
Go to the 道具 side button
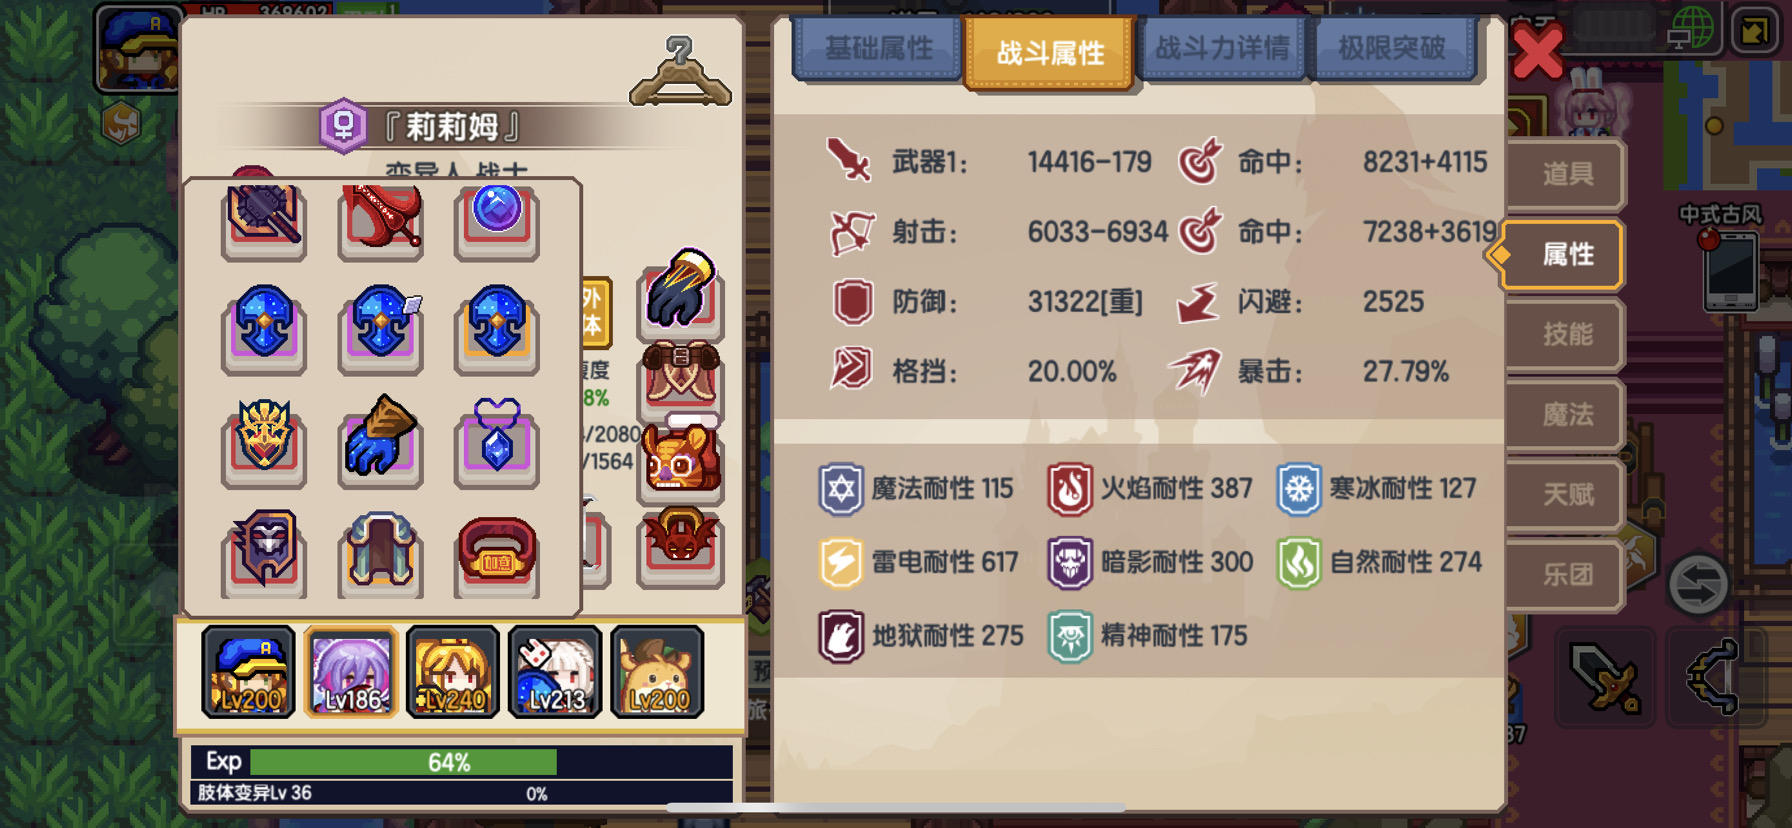(x=1565, y=174)
